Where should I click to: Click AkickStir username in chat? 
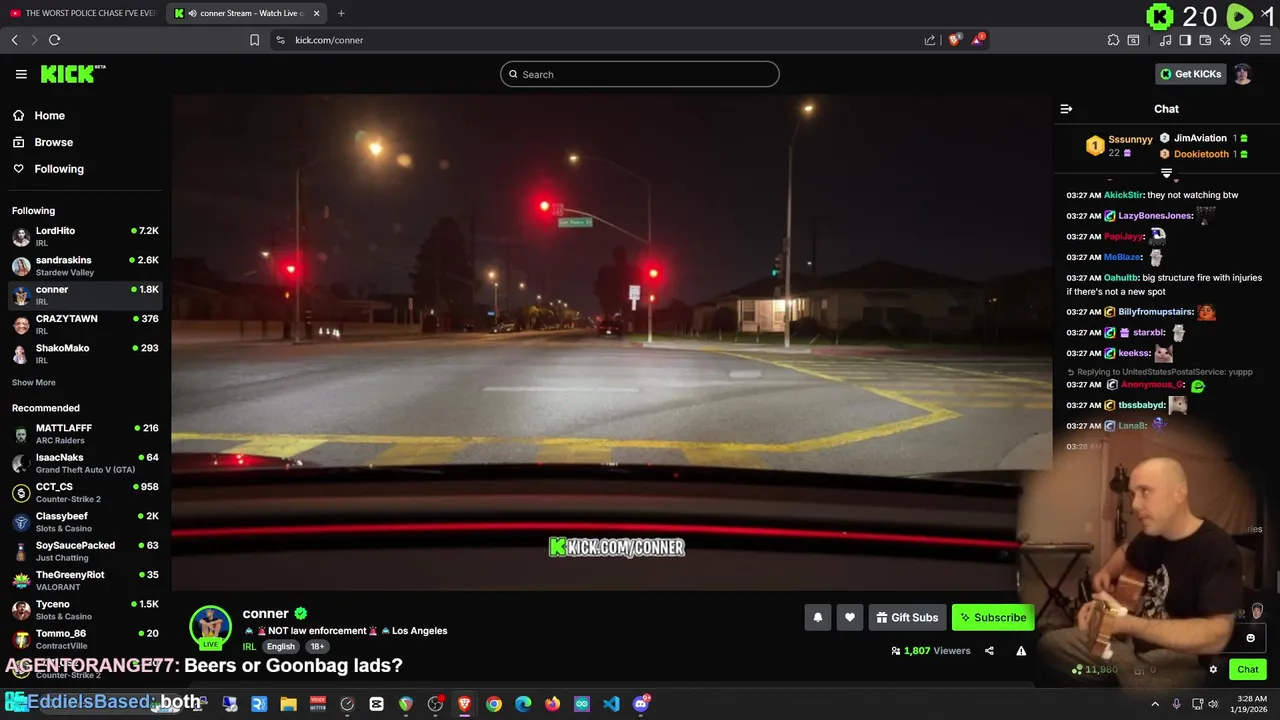point(1122,195)
